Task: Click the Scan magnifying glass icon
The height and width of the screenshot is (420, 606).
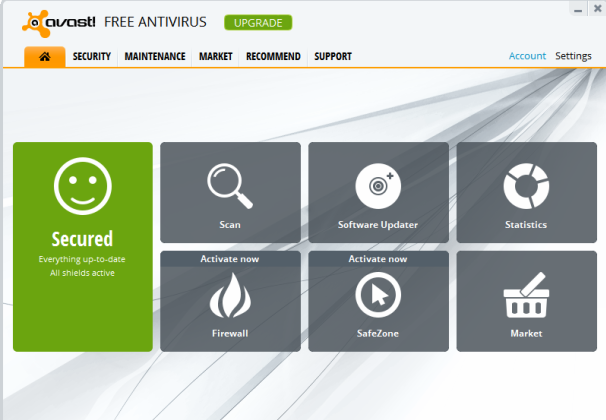Action: (x=230, y=186)
